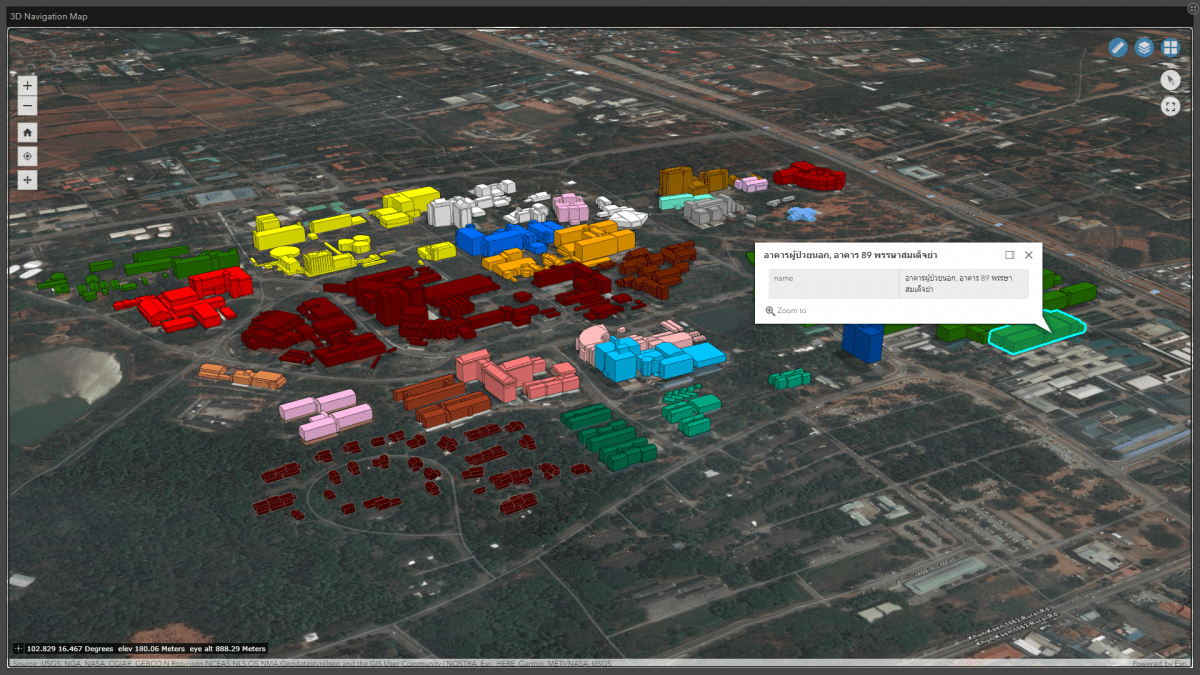
Task: Click the widget controller icon in title bar
Action: click(x=1192, y=9)
